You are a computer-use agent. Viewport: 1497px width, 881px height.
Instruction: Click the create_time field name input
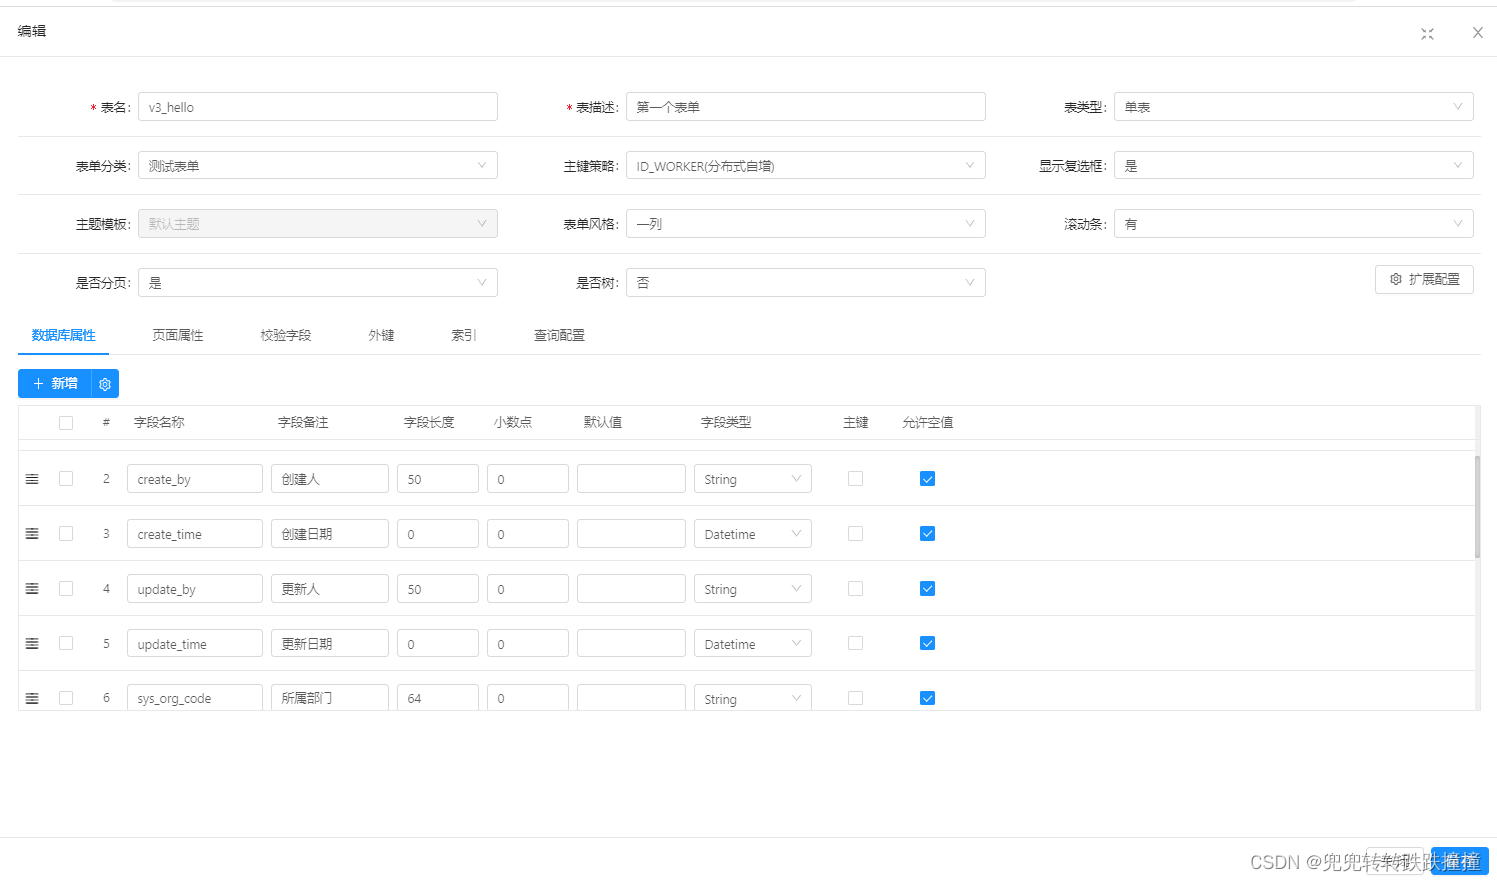tap(195, 534)
